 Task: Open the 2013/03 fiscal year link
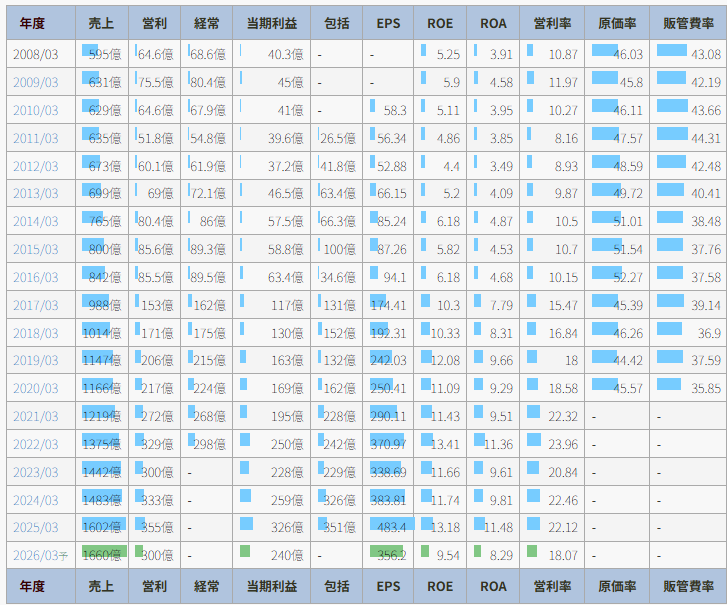click(36, 193)
